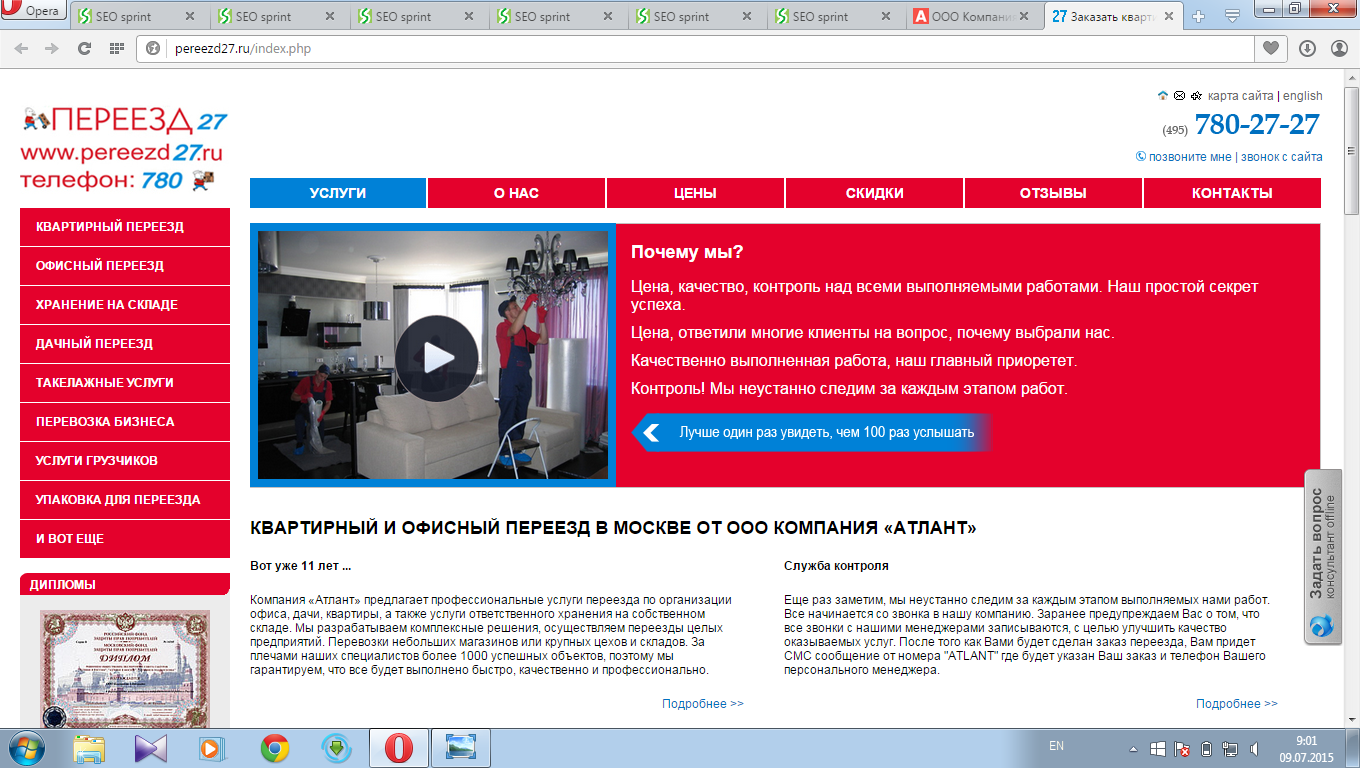This screenshot has height=768, width=1360.
Task: Click the позвоните мне link
Action: coord(1190,157)
